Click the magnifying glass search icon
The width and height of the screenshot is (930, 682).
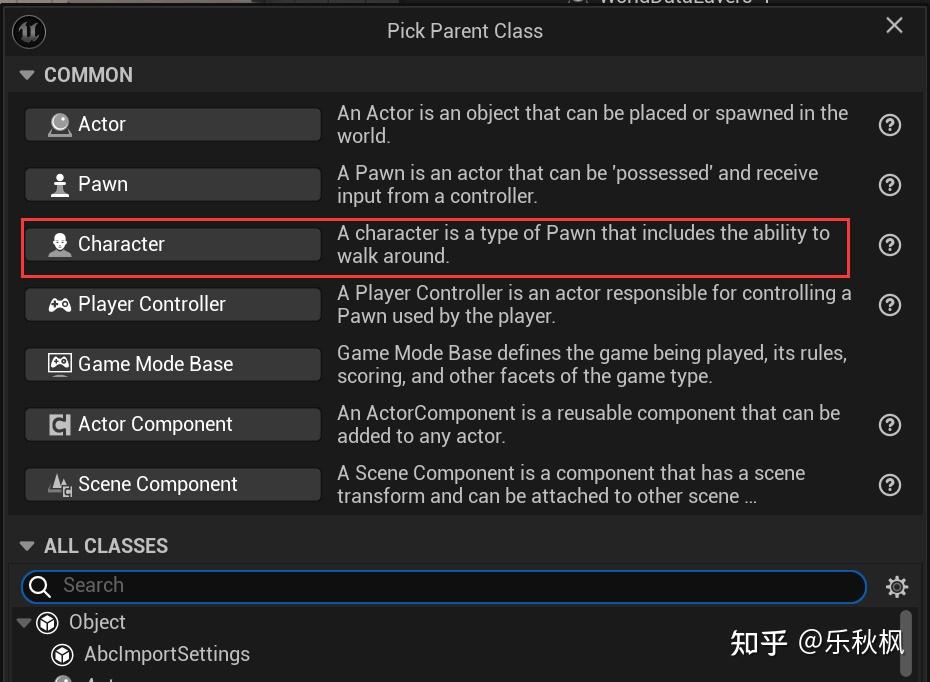pos(39,586)
